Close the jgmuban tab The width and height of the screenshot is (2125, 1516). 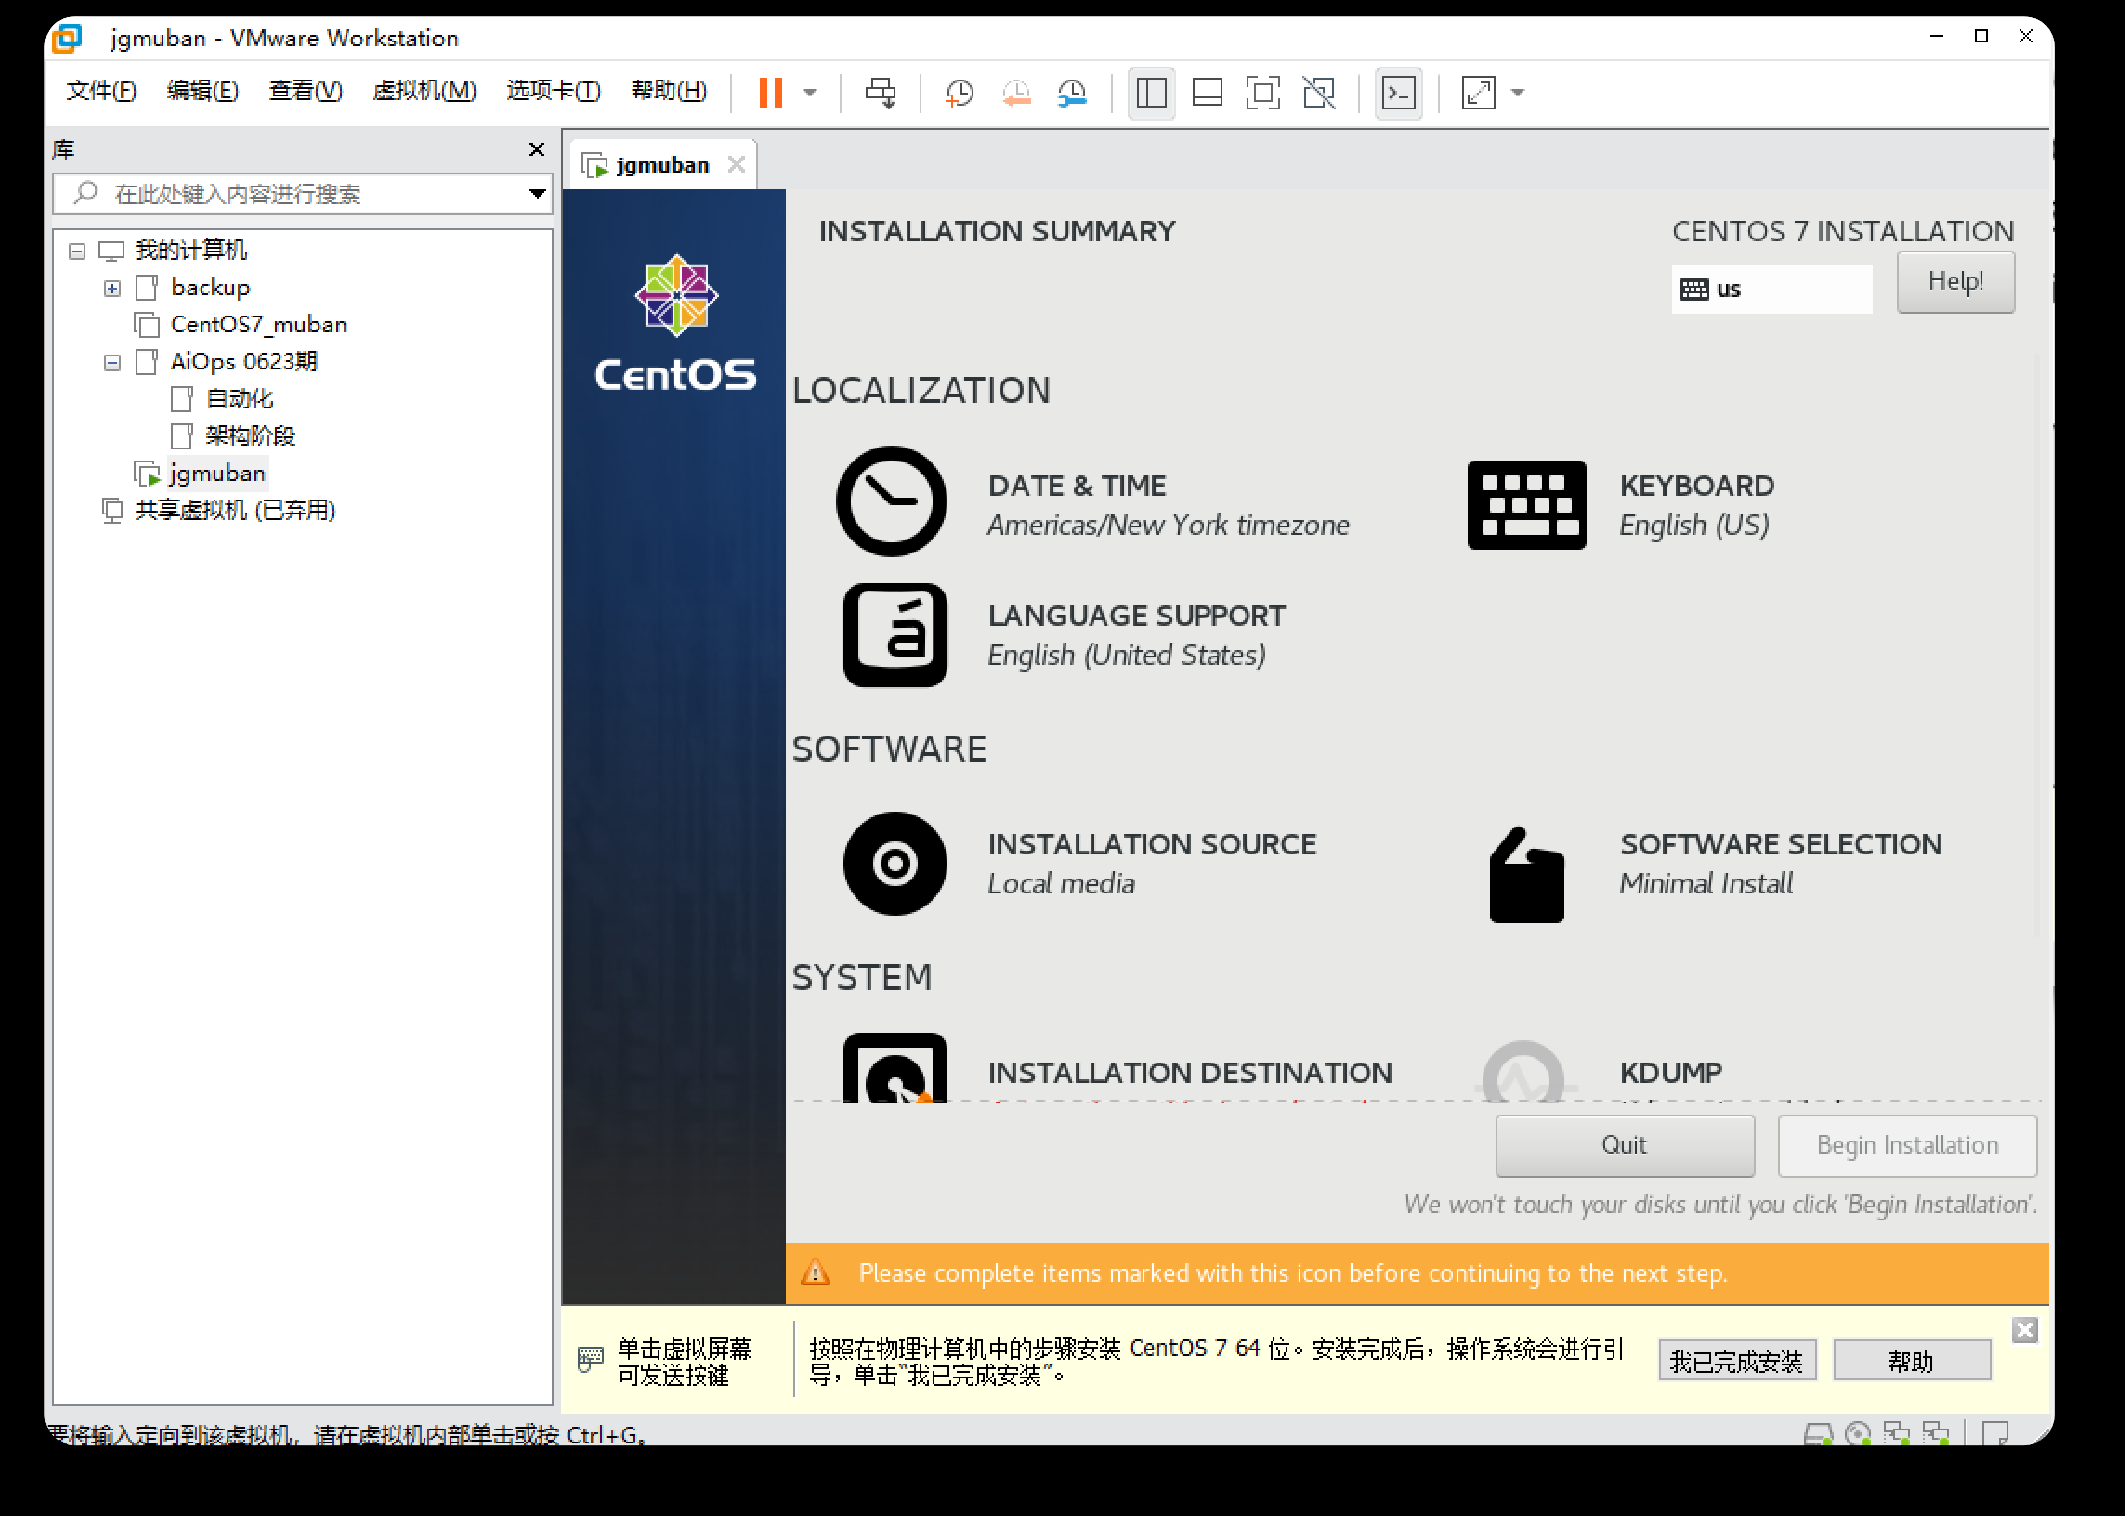click(737, 164)
